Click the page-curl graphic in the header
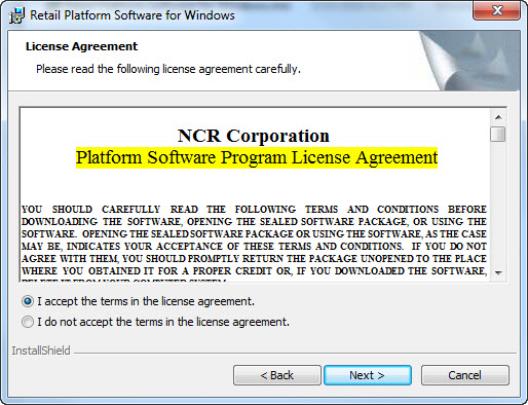The height and width of the screenshot is (405, 528). 469,61
